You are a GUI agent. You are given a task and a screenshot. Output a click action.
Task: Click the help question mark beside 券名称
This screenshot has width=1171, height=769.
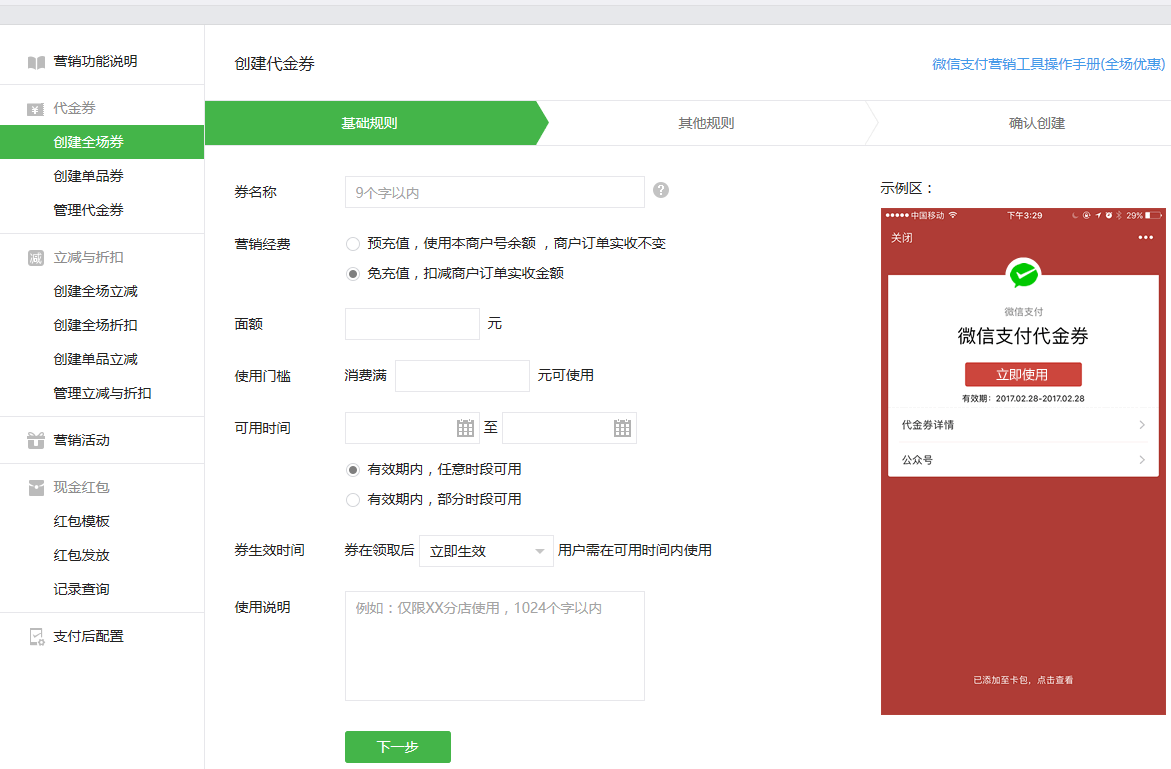point(661,190)
